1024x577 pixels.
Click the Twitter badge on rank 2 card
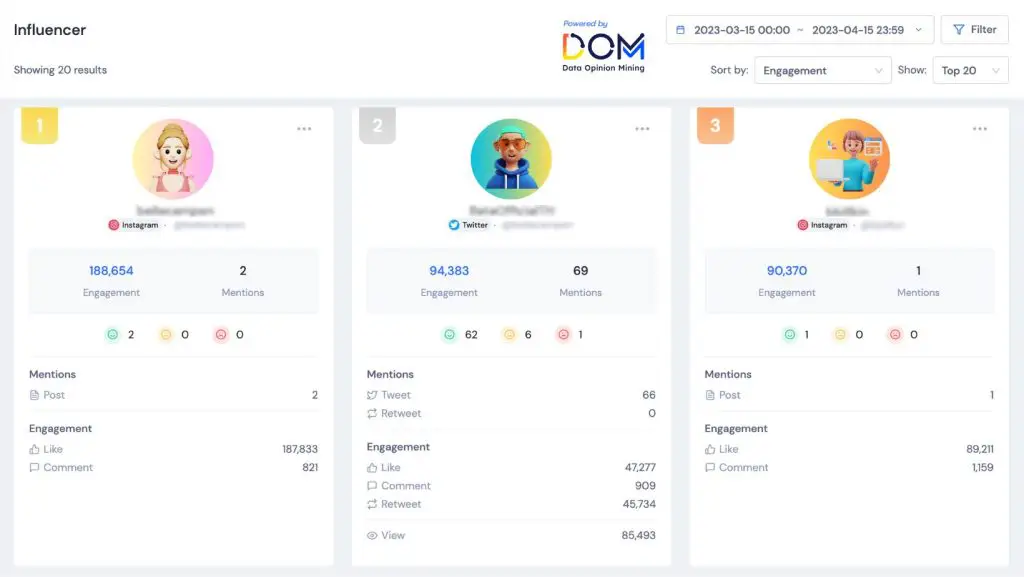click(468, 225)
